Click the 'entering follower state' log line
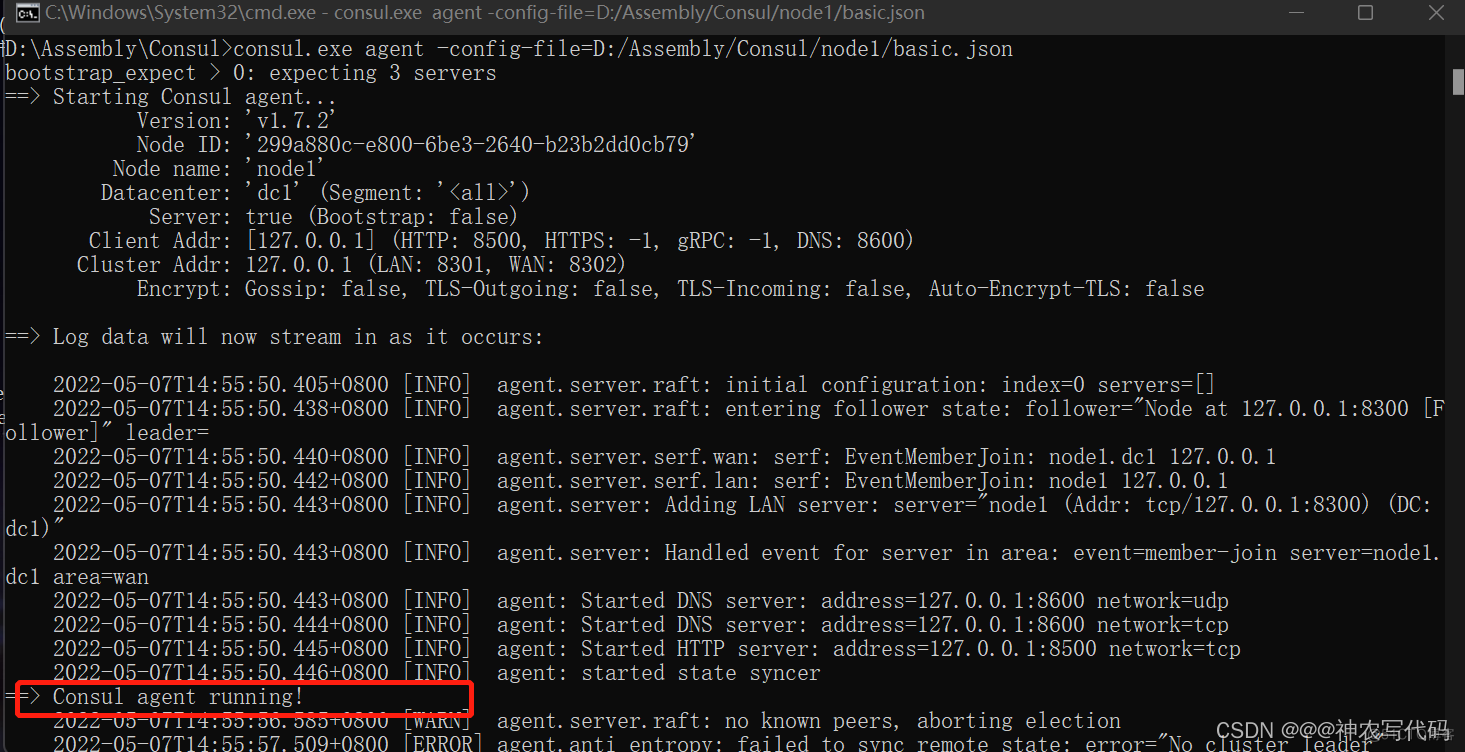 (725, 421)
